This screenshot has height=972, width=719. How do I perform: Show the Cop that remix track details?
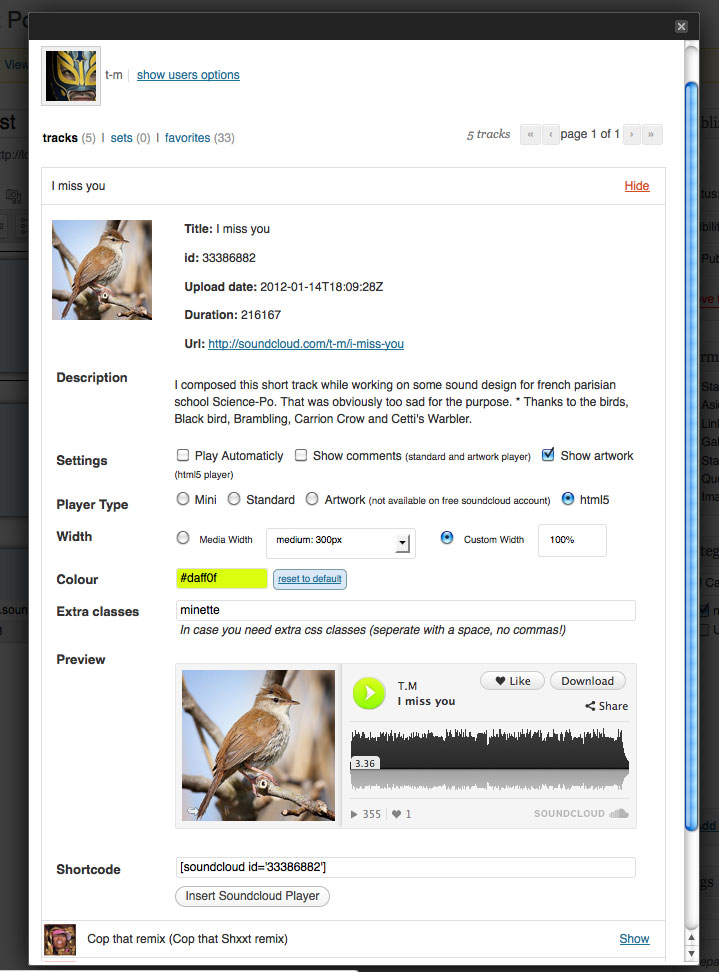click(x=634, y=939)
